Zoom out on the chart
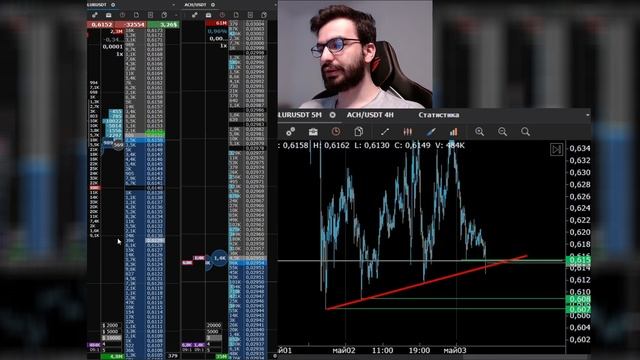The height and width of the screenshot is (360, 640). click(502, 131)
